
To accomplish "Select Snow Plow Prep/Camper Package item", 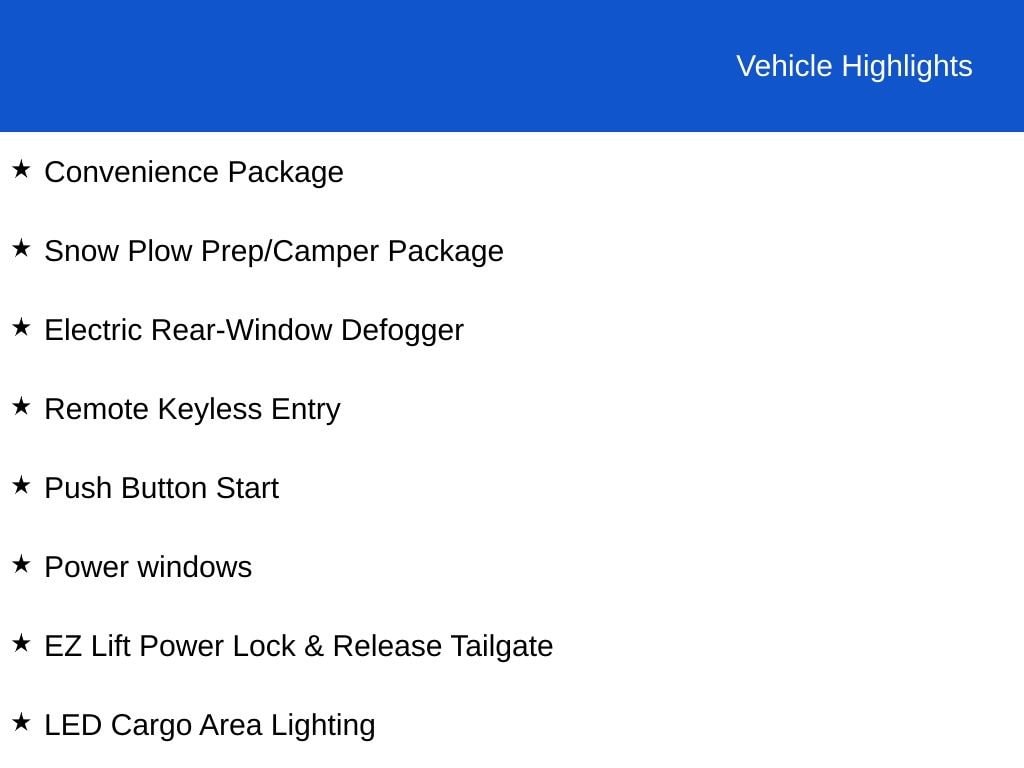I will (x=274, y=251).
